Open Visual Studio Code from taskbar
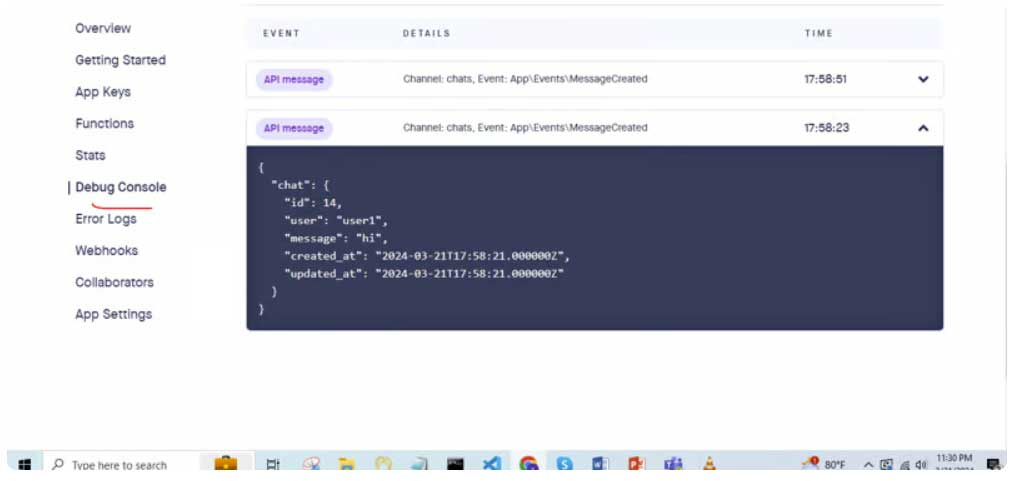1017x481 pixels. (x=492, y=464)
